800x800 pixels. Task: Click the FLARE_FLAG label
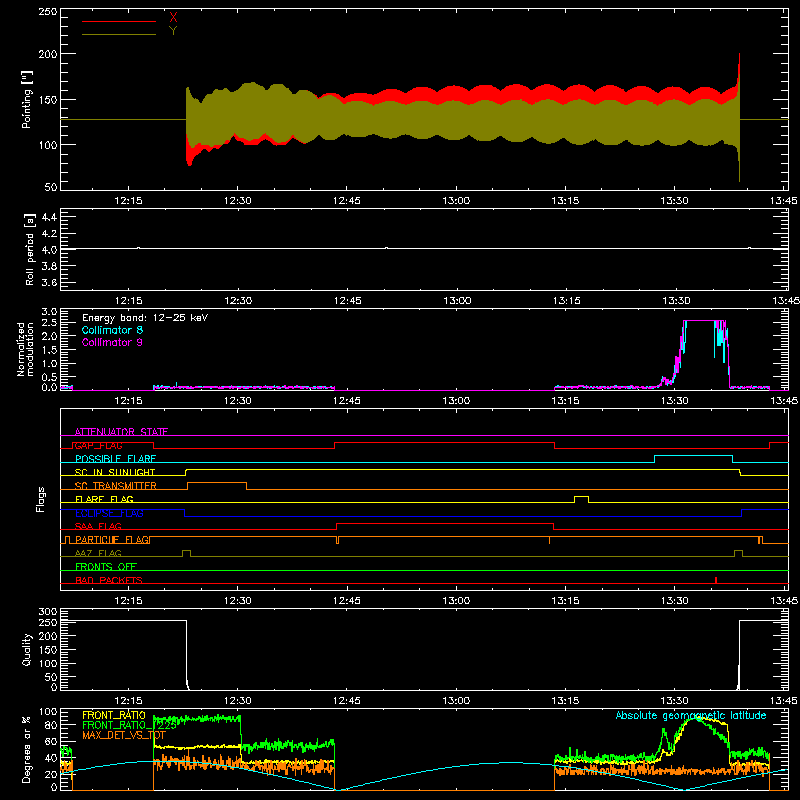(104, 499)
